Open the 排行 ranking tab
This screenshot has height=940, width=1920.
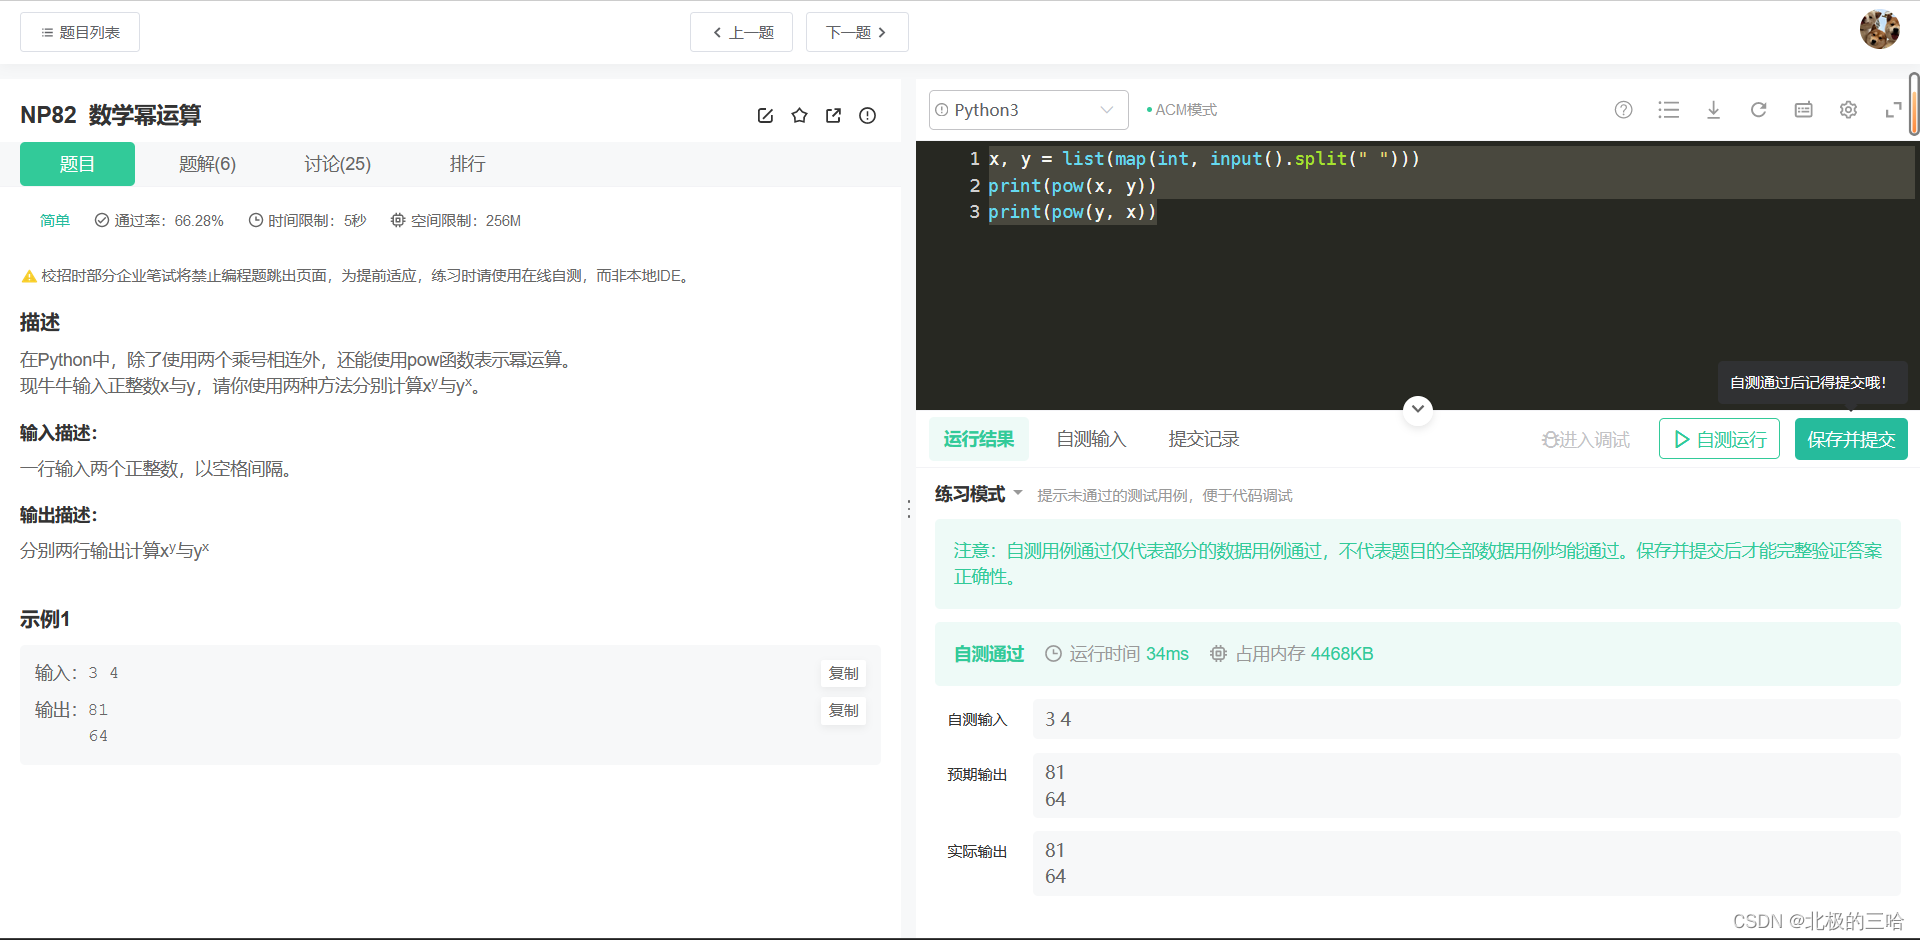point(467,164)
